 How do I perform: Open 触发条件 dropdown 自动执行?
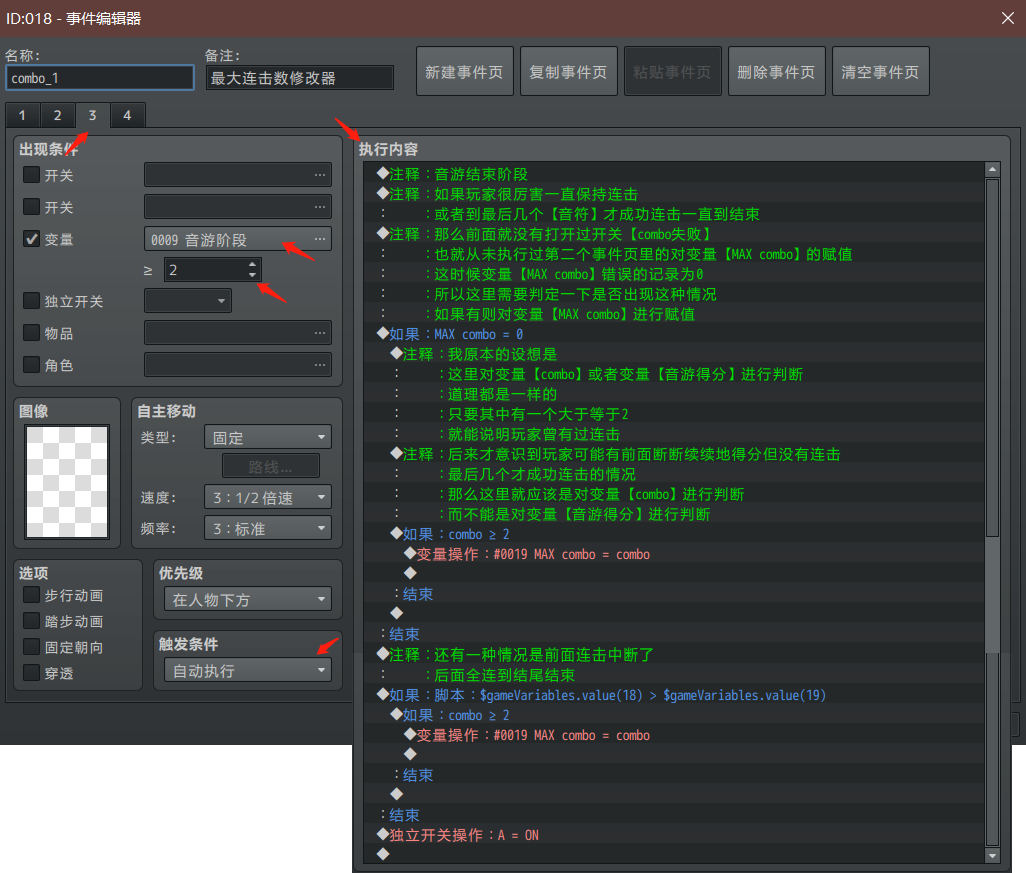tap(248, 670)
